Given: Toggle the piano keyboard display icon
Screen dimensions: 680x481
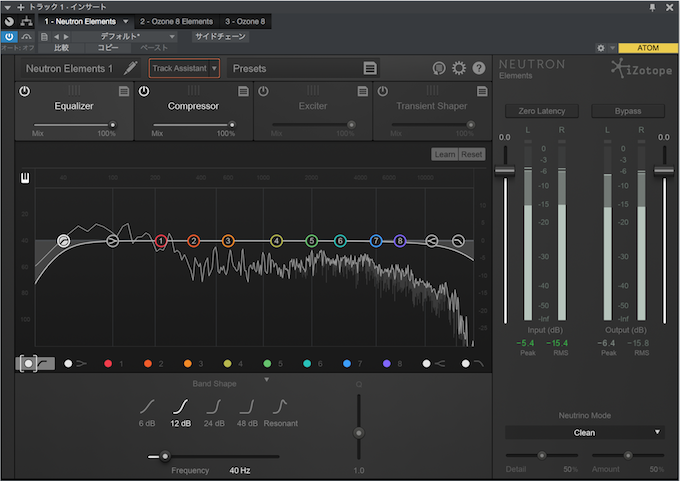Looking at the screenshot, I should pyautogui.click(x=25, y=178).
